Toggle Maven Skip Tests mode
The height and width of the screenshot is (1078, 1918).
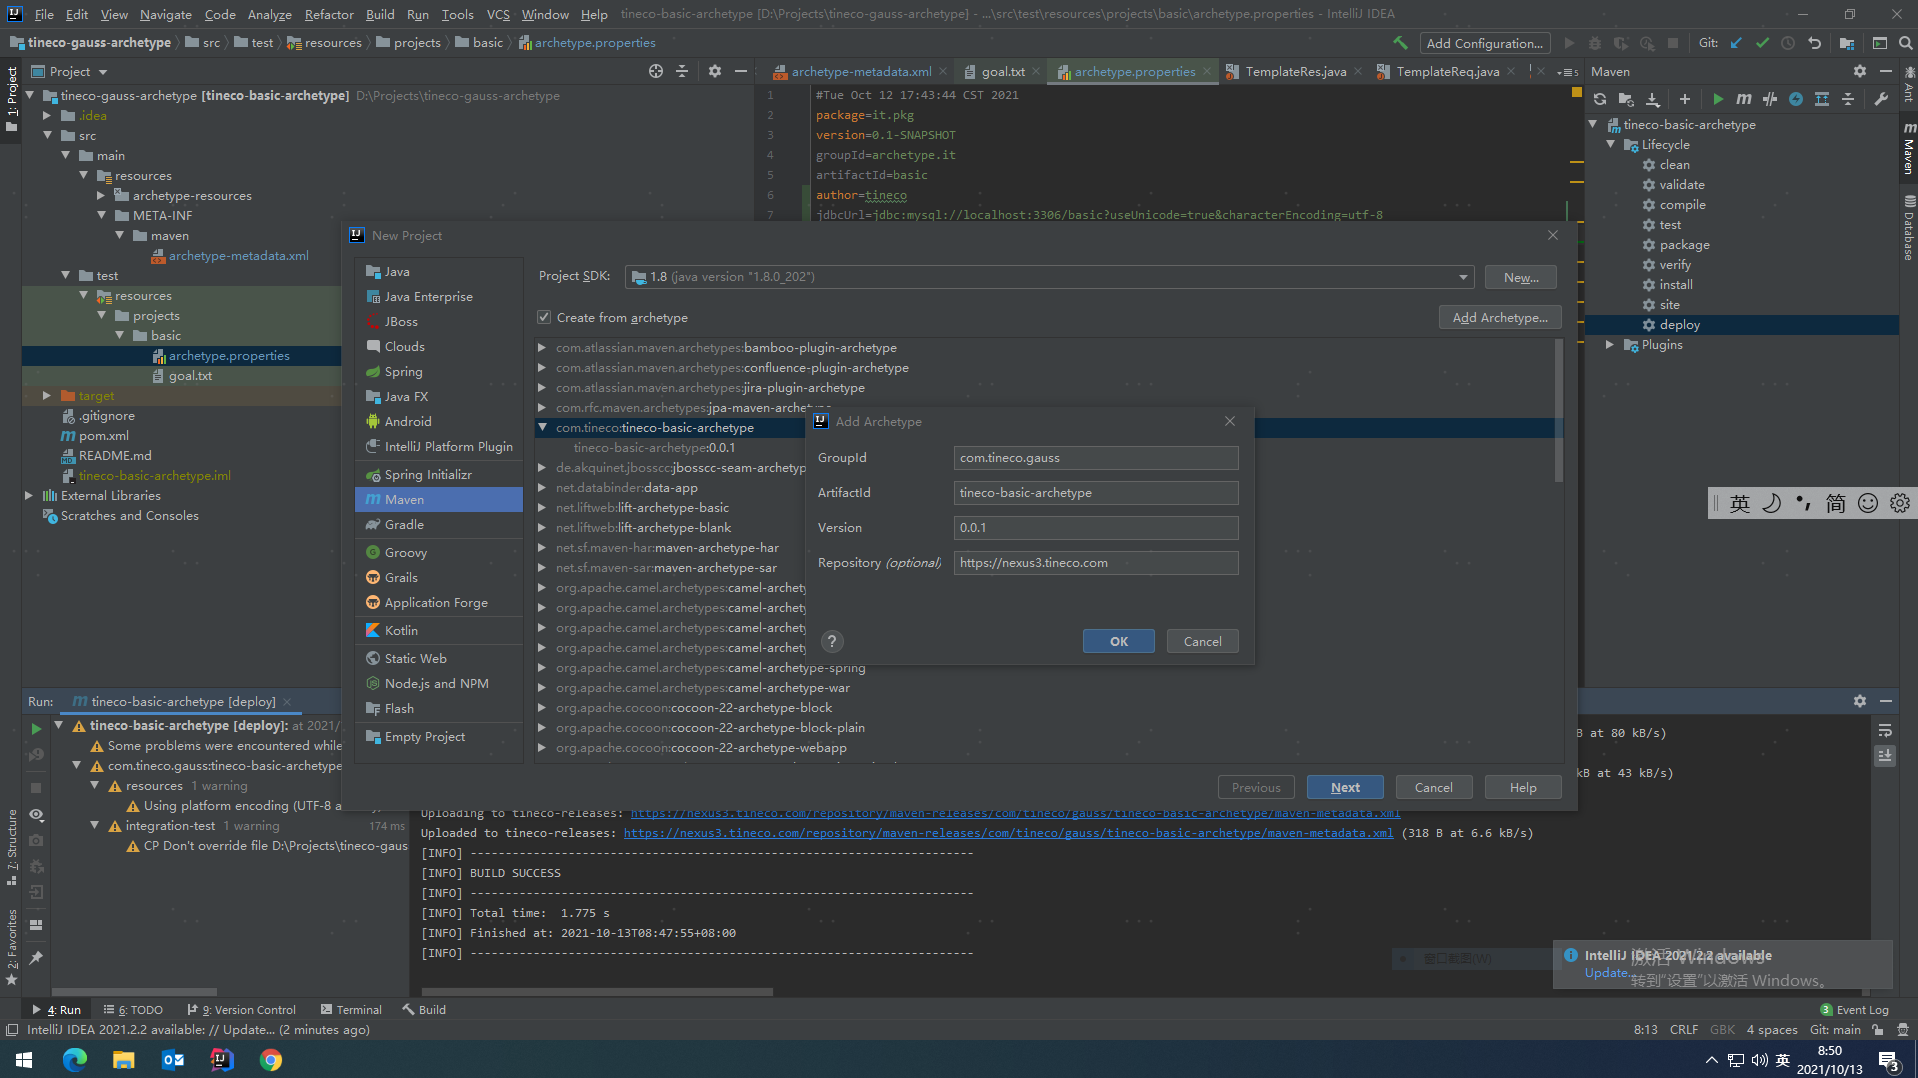point(1795,99)
